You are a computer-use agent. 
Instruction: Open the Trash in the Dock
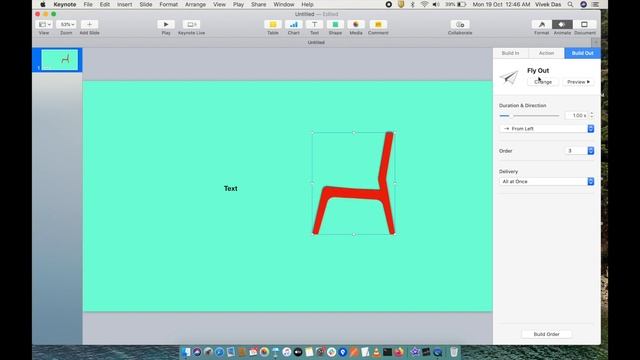pyautogui.click(x=454, y=352)
